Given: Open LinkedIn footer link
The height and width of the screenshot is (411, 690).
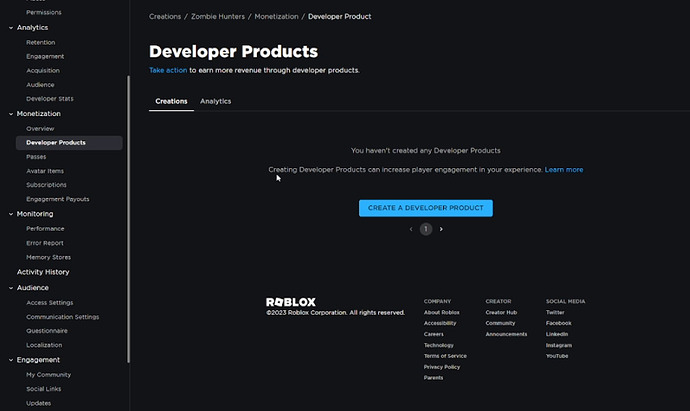Looking at the screenshot, I should pyautogui.click(x=557, y=334).
